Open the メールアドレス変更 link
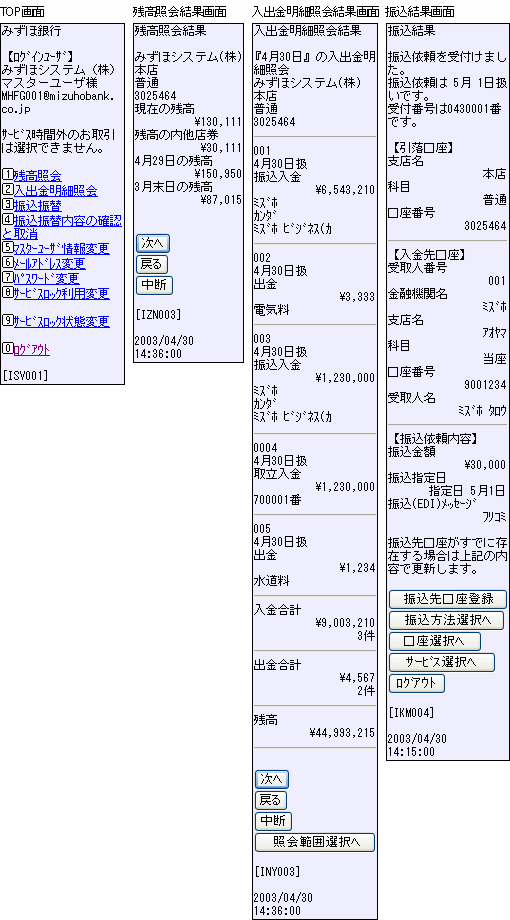Screen dimensions: 510x920 click(x=49, y=263)
